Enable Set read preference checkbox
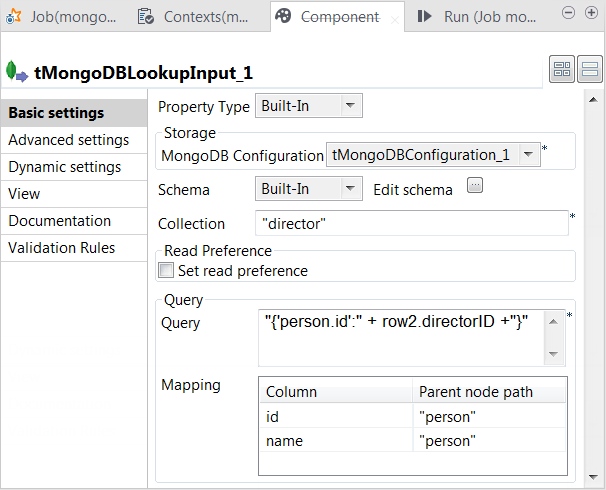 click(x=166, y=271)
